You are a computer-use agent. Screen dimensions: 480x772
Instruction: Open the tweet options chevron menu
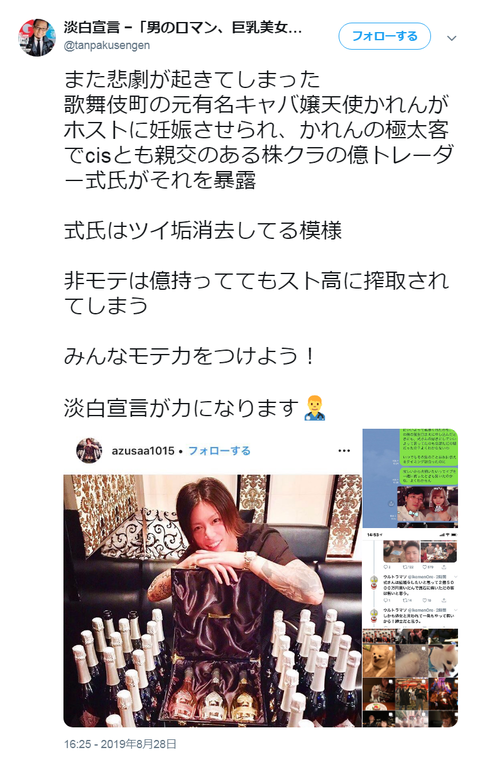tap(451, 38)
